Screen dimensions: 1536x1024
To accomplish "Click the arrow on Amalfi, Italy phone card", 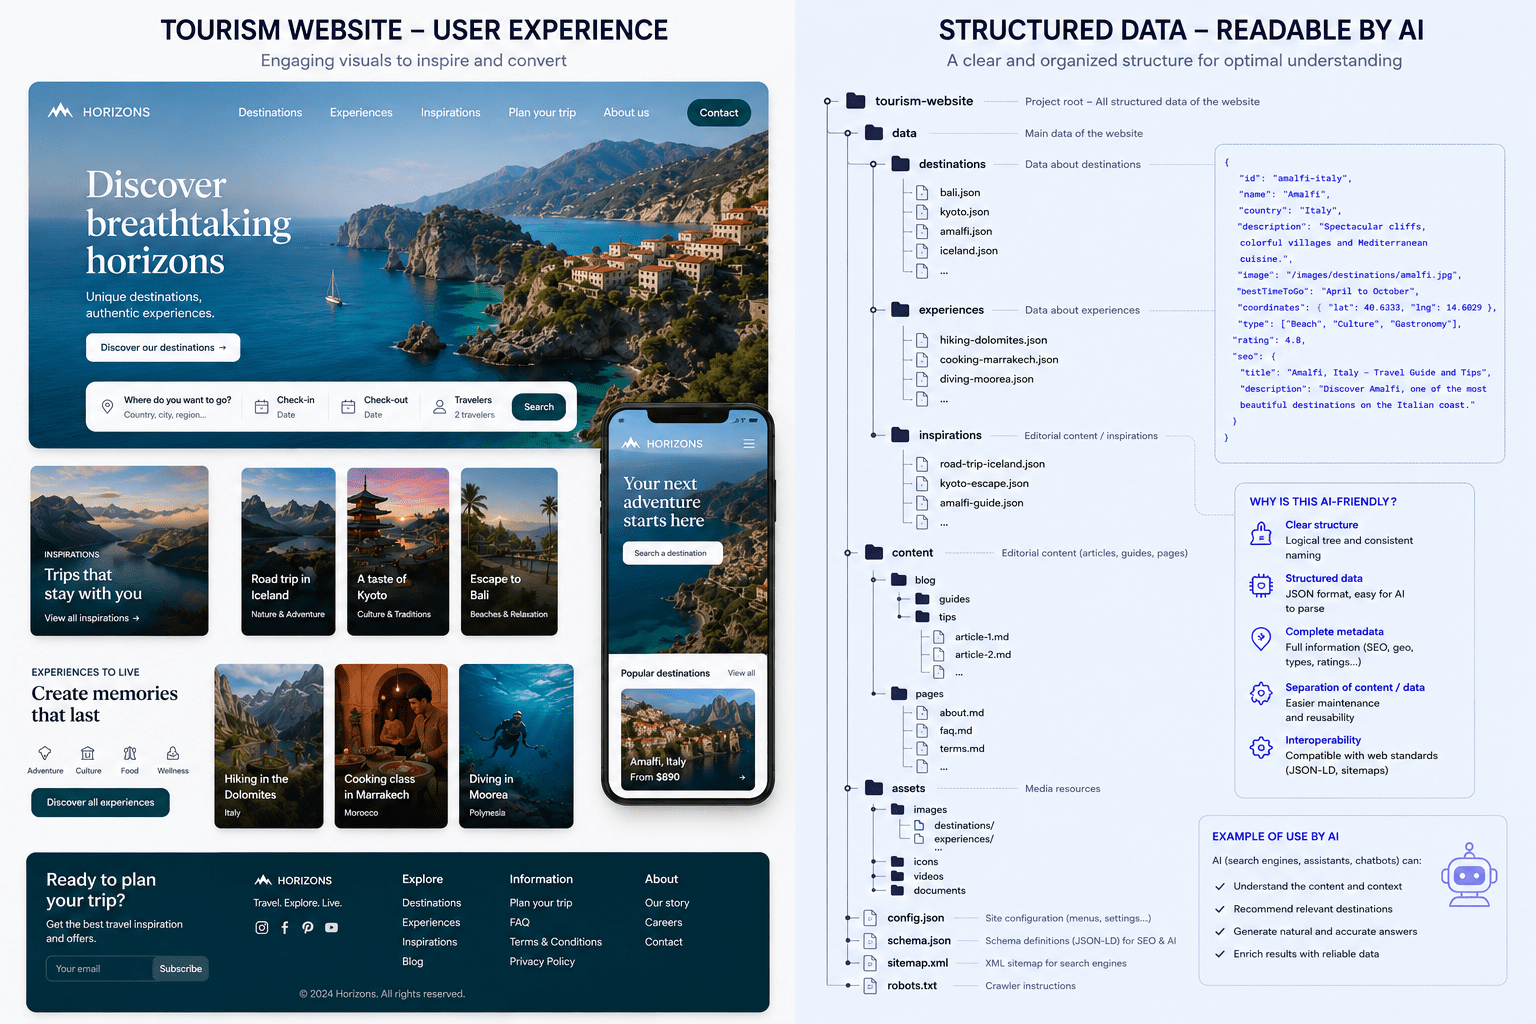I will point(742,777).
